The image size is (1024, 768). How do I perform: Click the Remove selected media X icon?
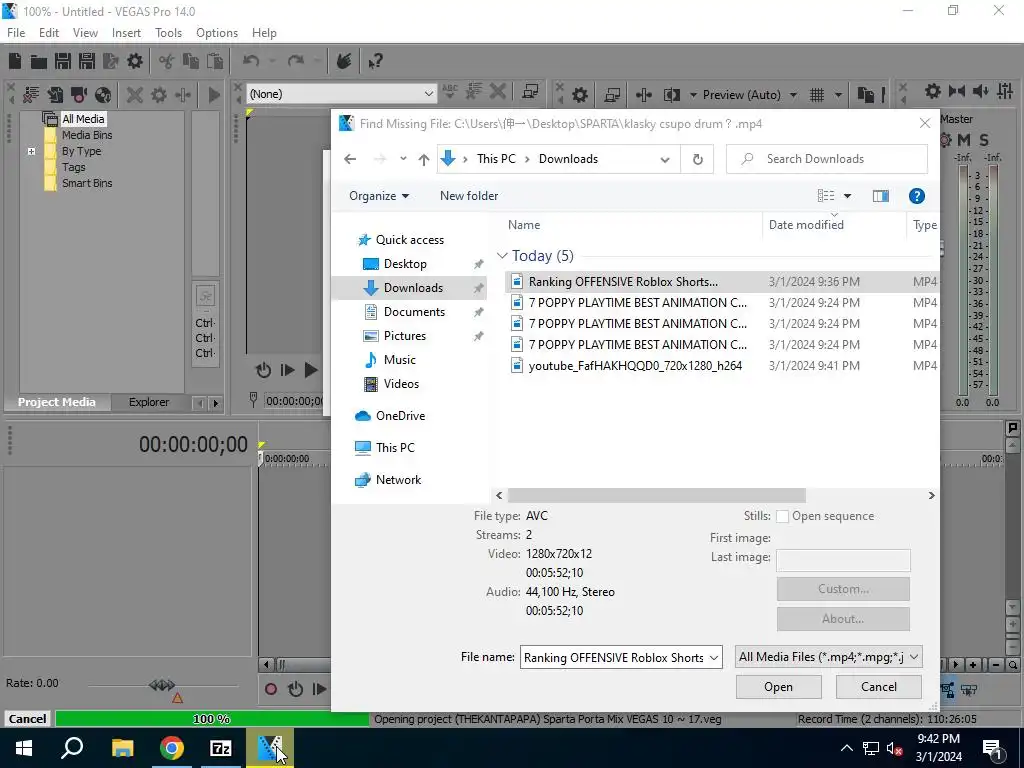click(x=135, y=95)
